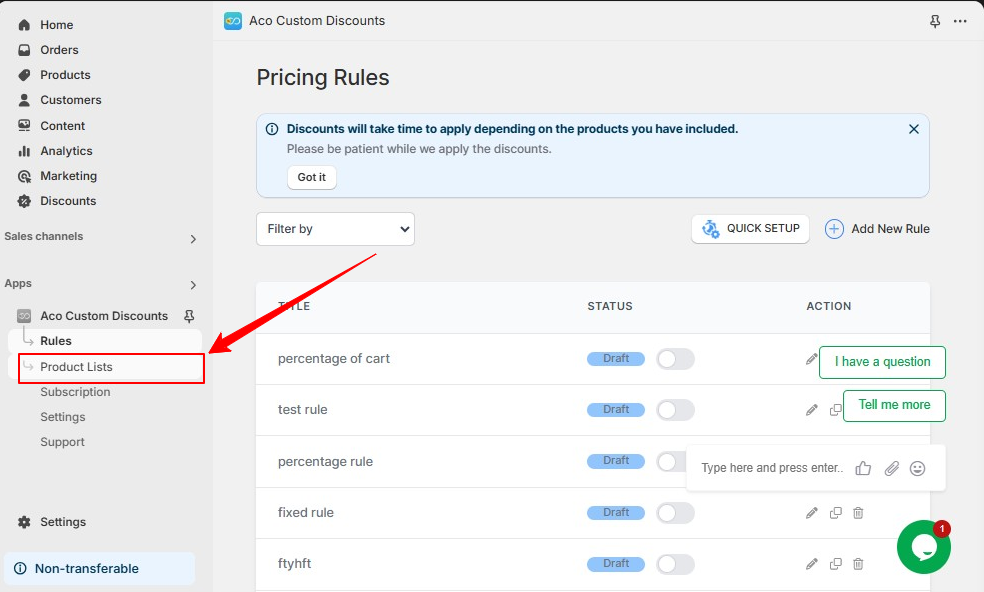Click the pin icon in app header

click(934, 21)
